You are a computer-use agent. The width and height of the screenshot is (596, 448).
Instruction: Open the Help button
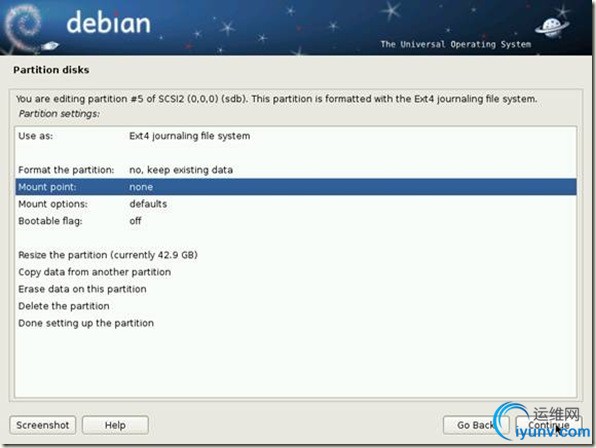(115, 425)
